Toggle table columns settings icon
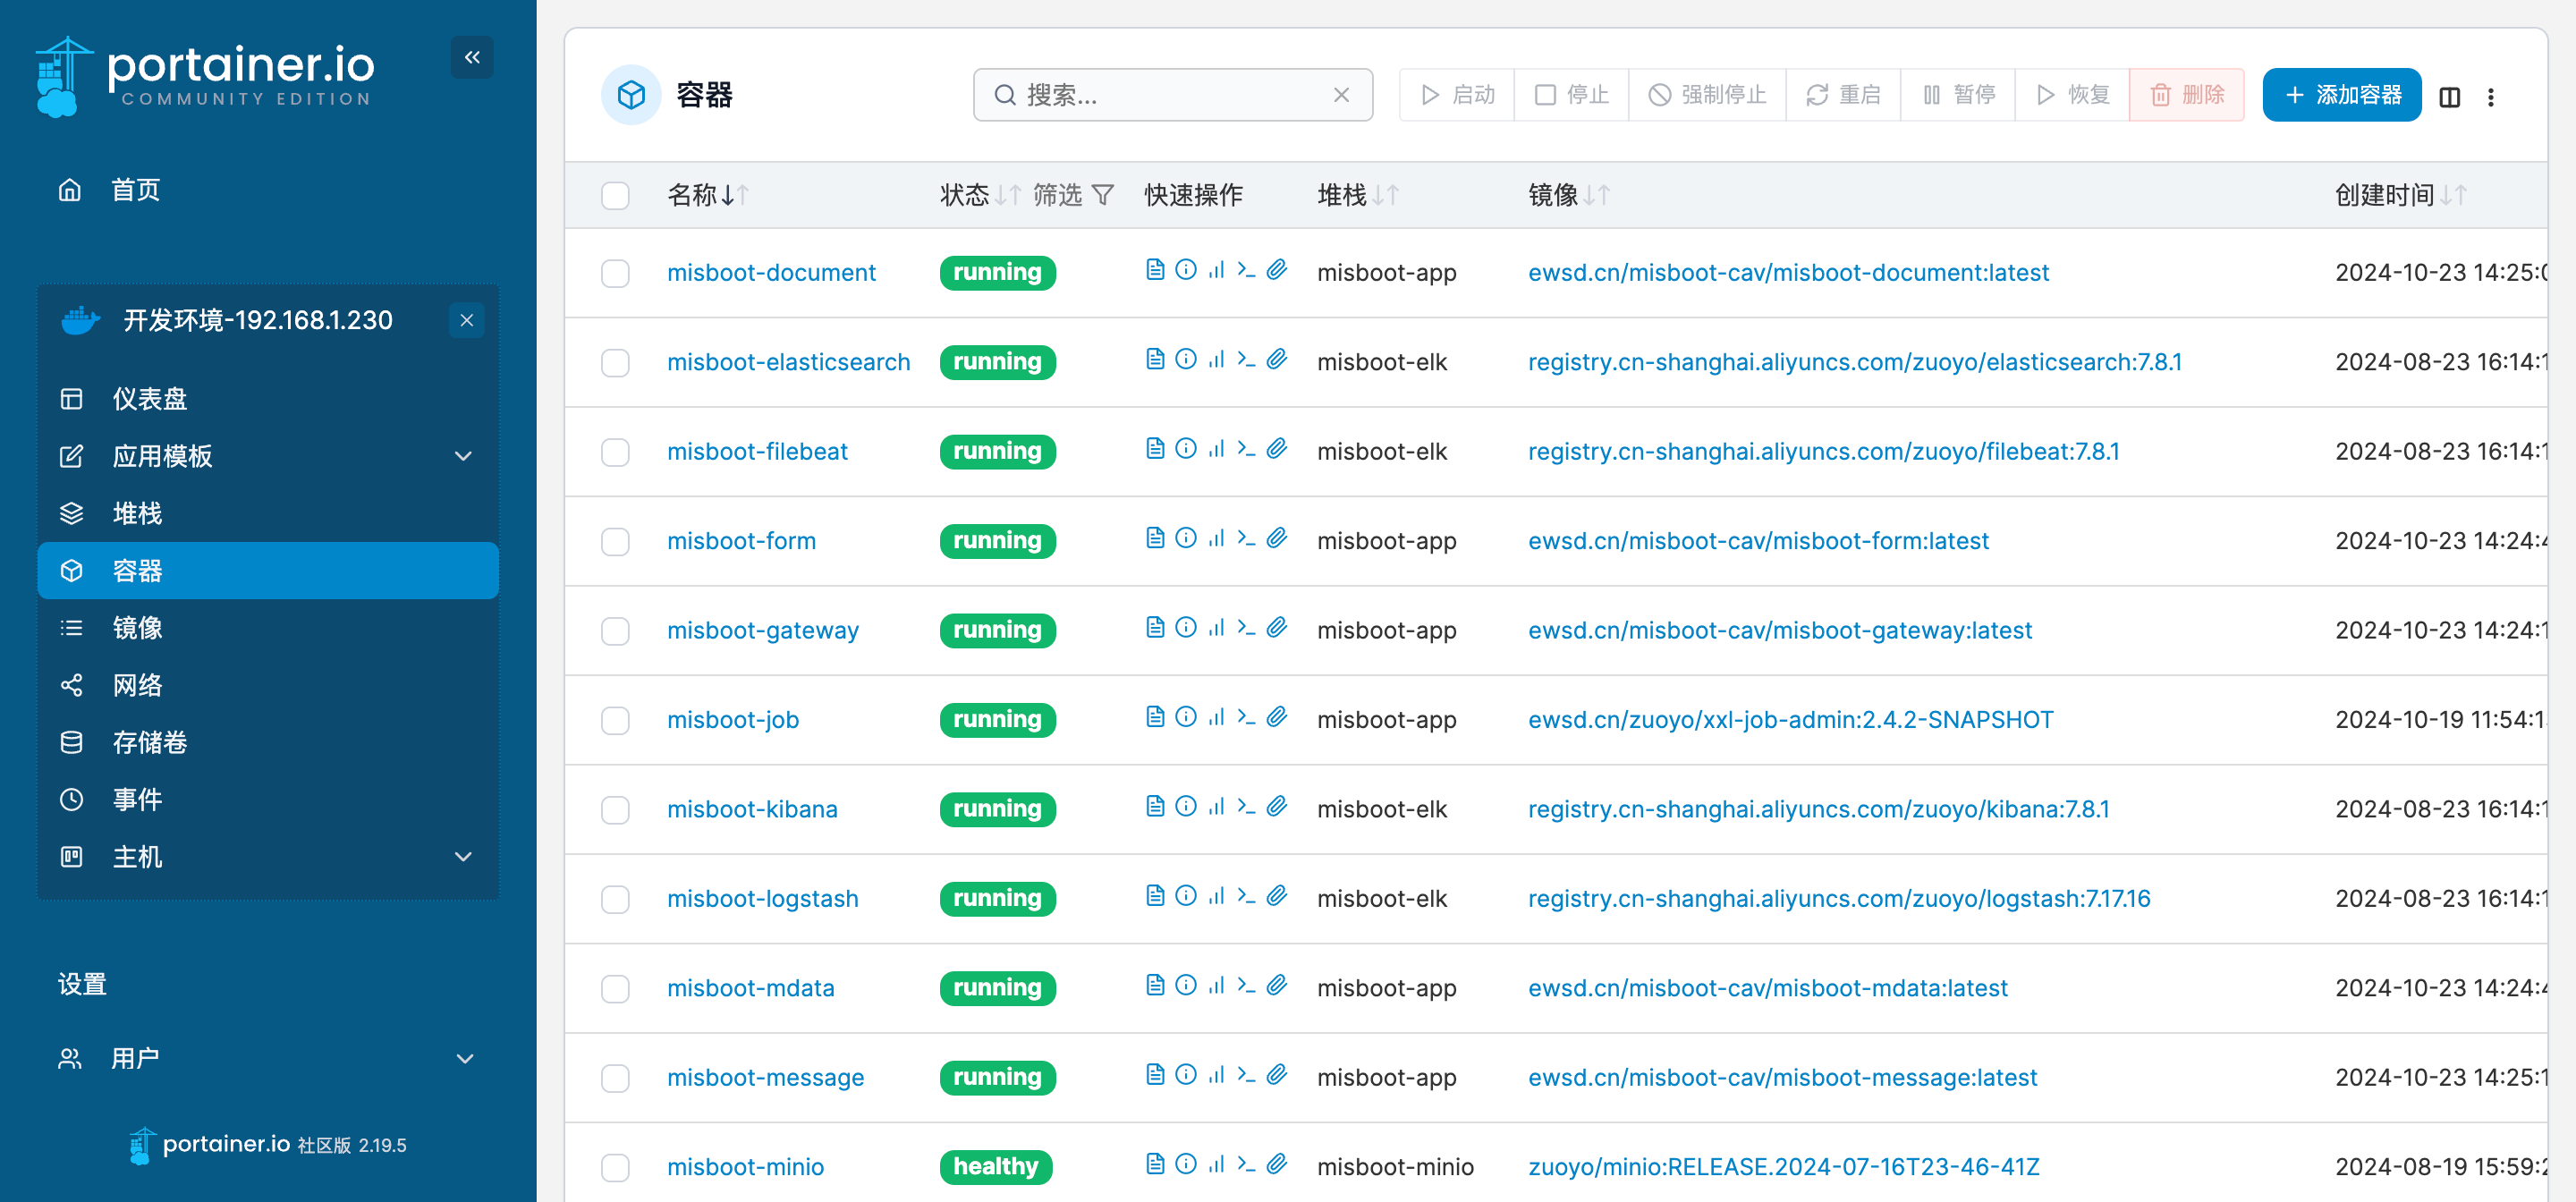This screenshot has width=2576, height=1202. coord(2449,97)
